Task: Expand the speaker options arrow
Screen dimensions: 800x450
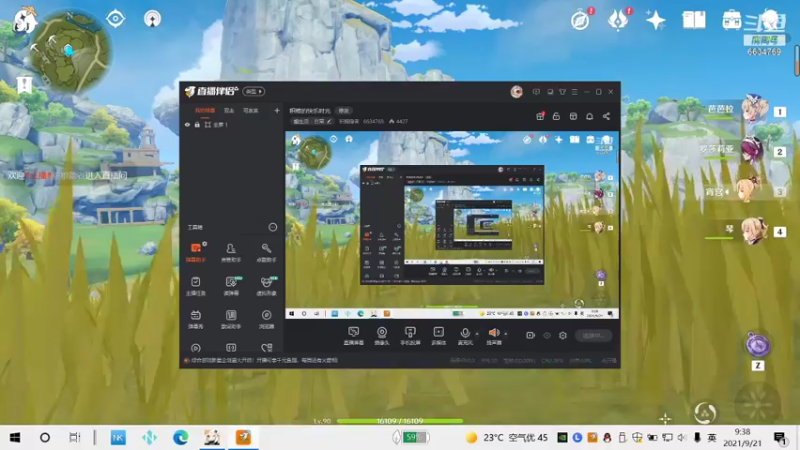Action: coord(506,334)
